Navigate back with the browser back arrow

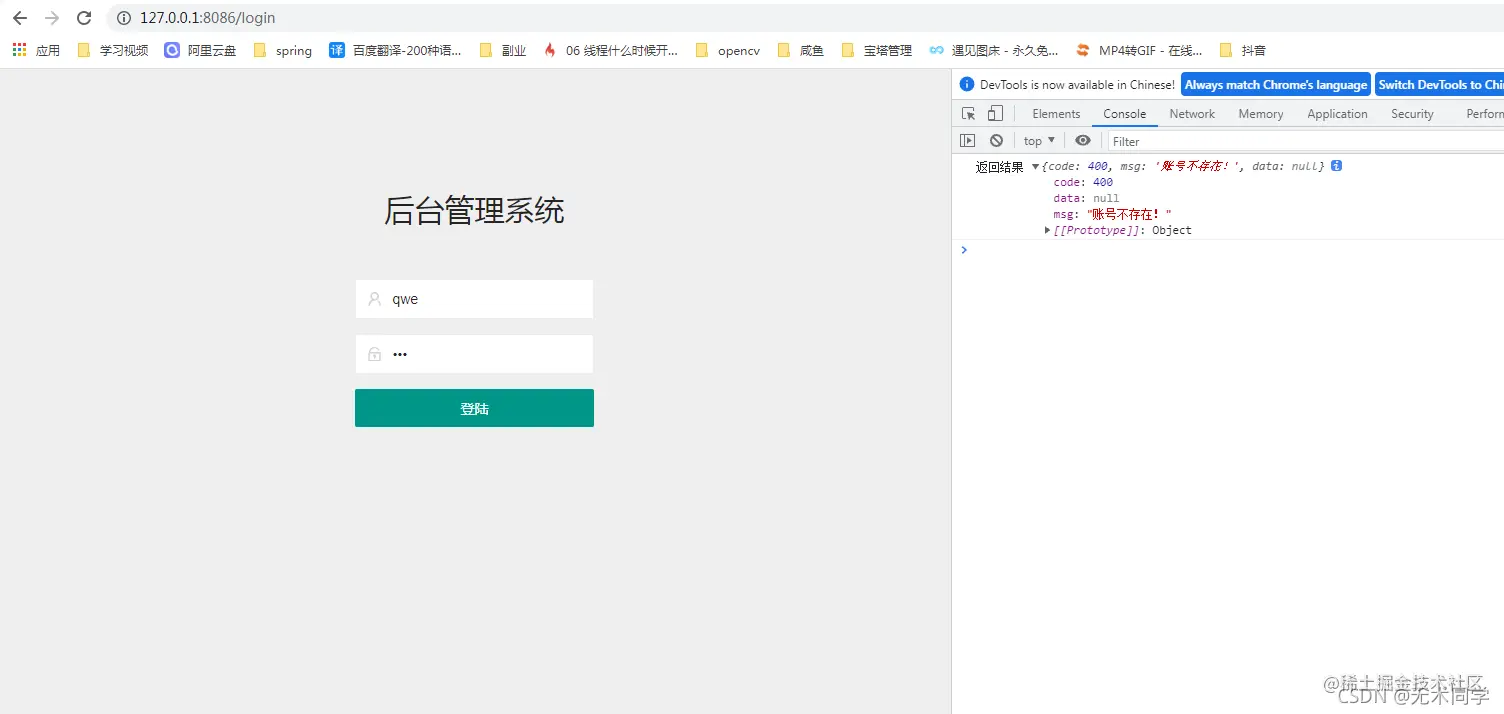click(20, 17)
